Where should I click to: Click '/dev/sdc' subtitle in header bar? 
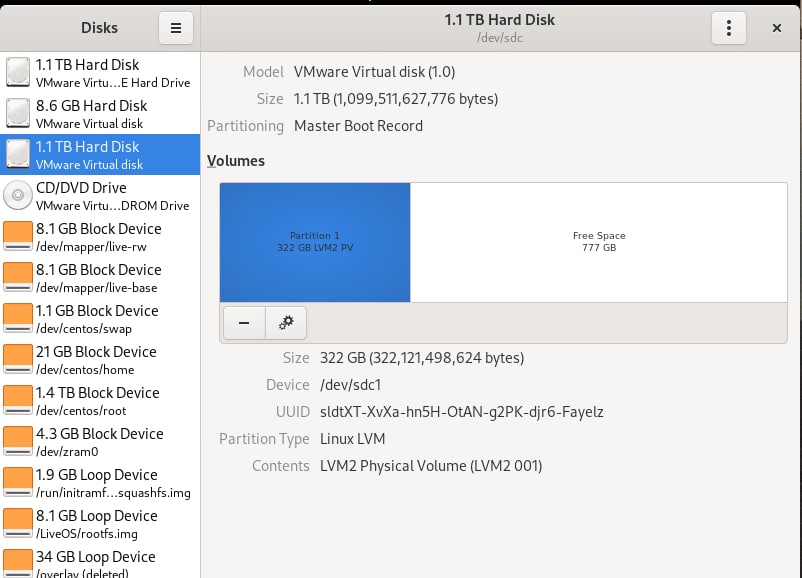click(x=500, y=38)
